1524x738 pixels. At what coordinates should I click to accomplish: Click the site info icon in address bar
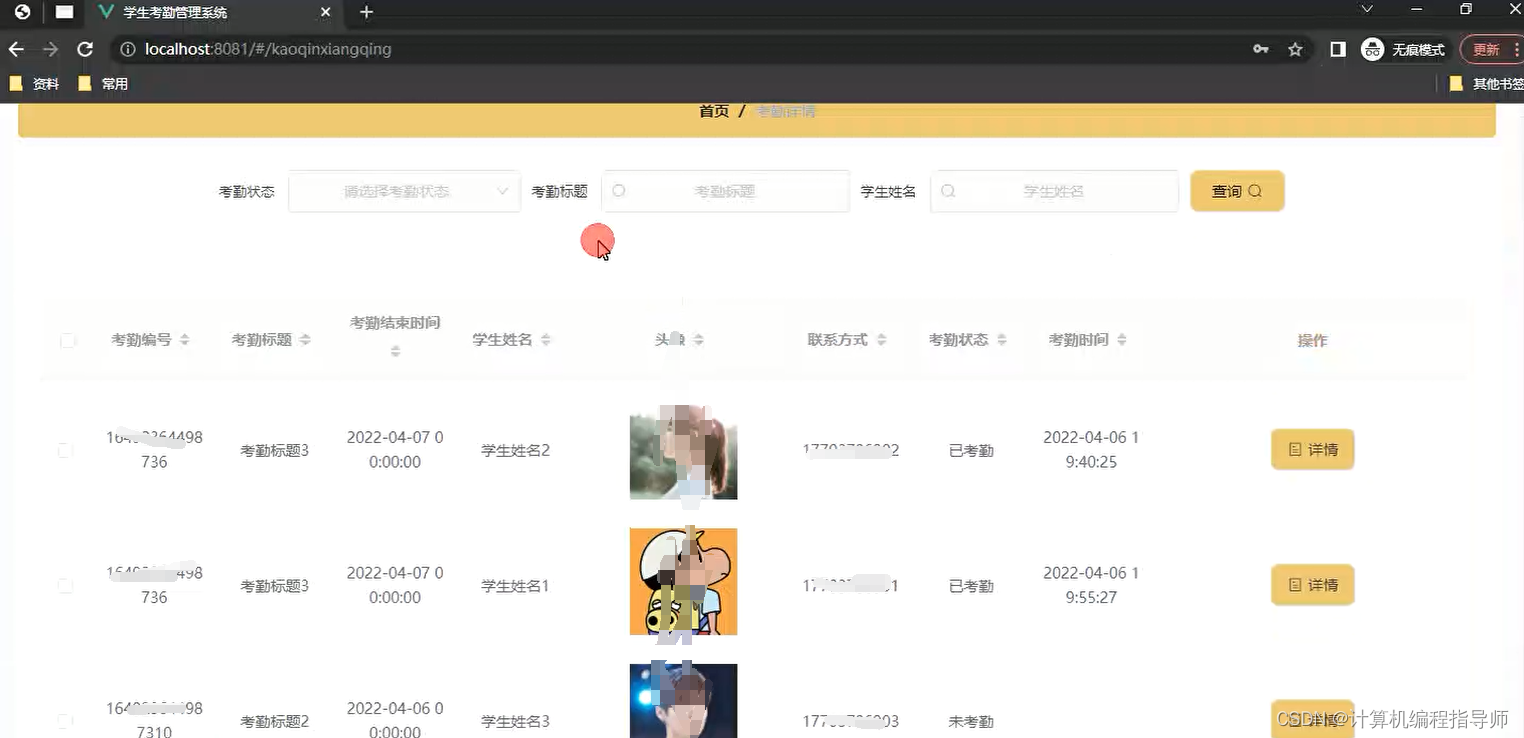click(x=127, y=49)
